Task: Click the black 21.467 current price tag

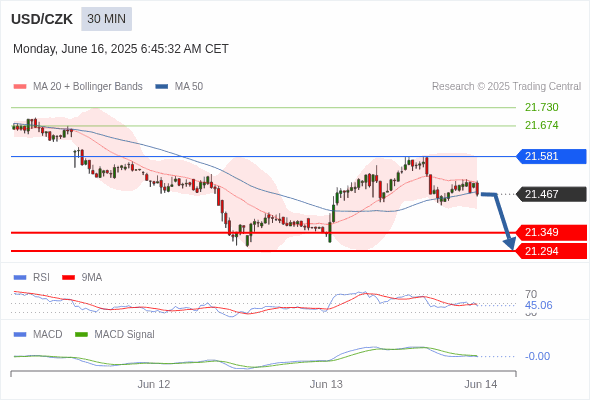Action: (x=550, y=194)
